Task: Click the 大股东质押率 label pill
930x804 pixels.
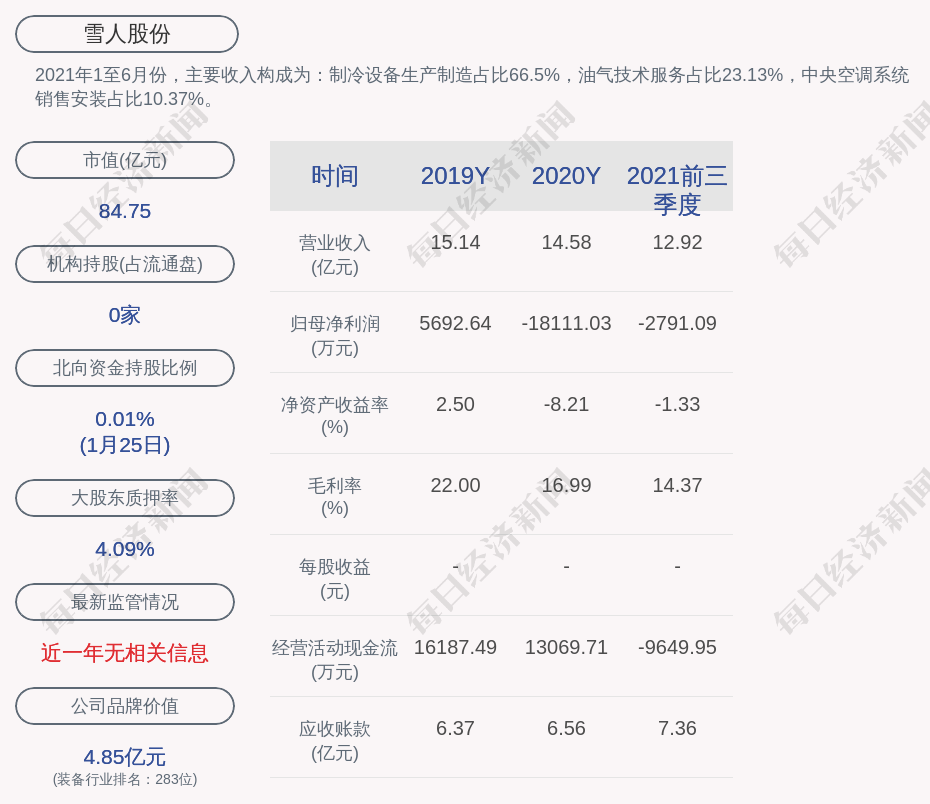Action: tap(125, 497)
